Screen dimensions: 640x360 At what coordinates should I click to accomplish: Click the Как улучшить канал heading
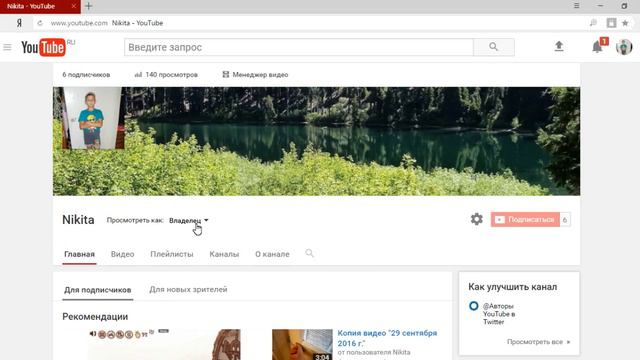(512, 287)
